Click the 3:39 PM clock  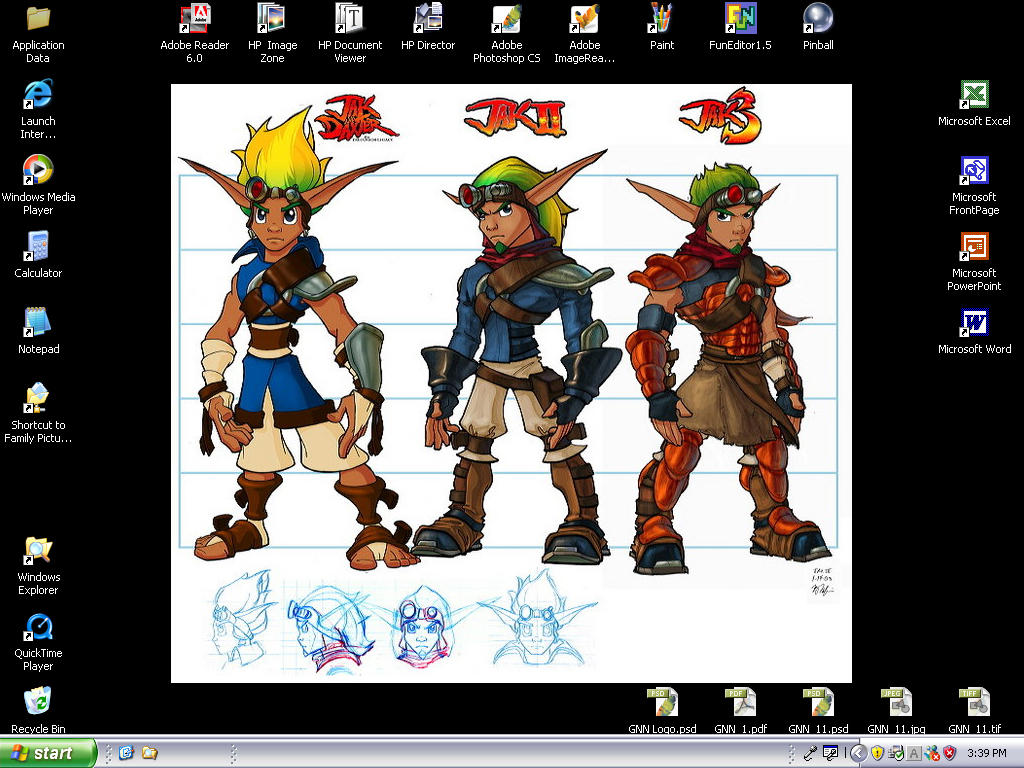tap(987, 754)
